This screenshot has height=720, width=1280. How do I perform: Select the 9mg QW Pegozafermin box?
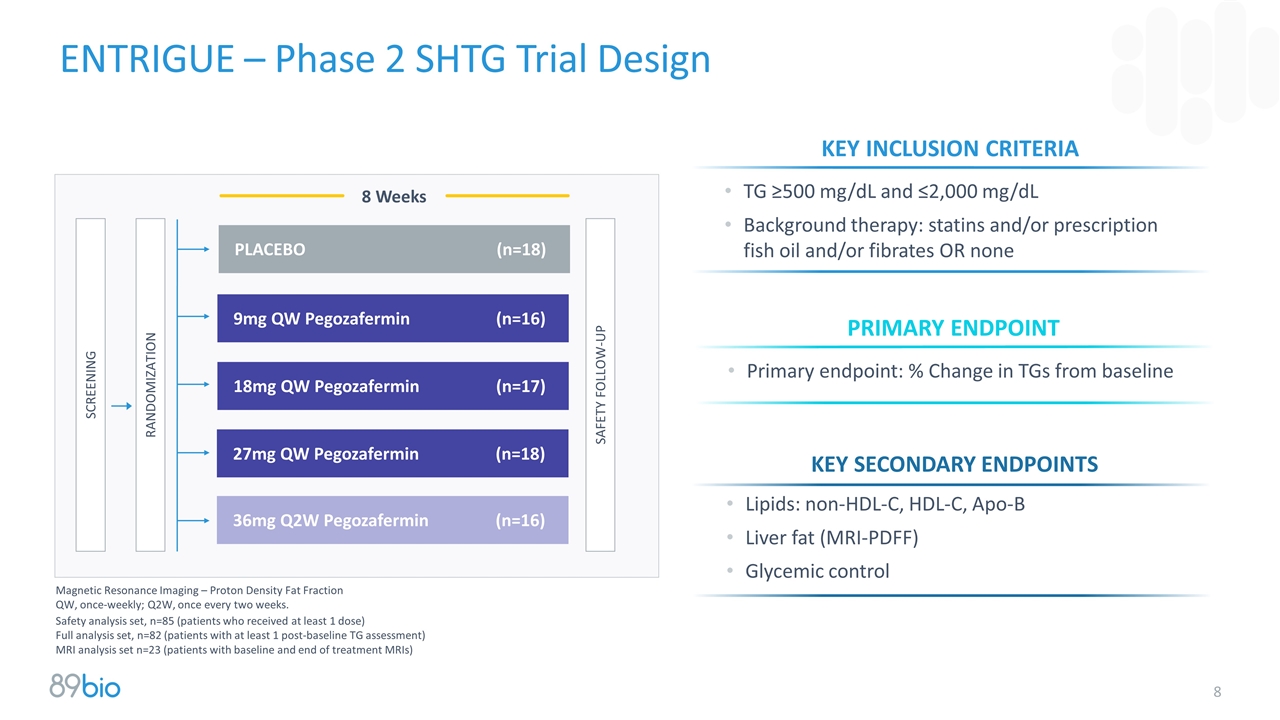[393, 319]
